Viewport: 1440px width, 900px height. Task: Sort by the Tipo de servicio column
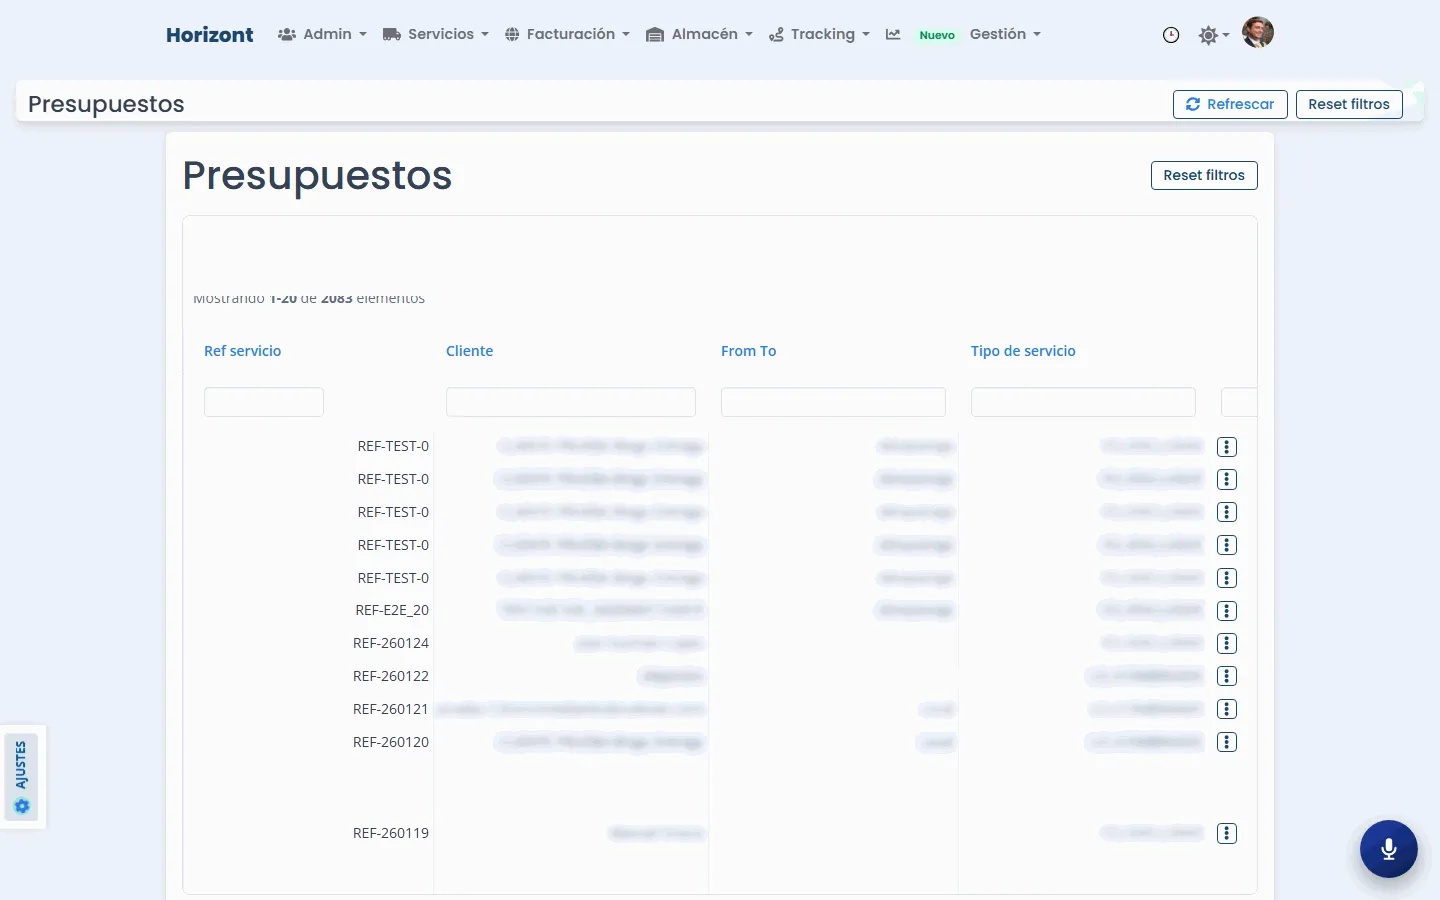[1023, 351]
